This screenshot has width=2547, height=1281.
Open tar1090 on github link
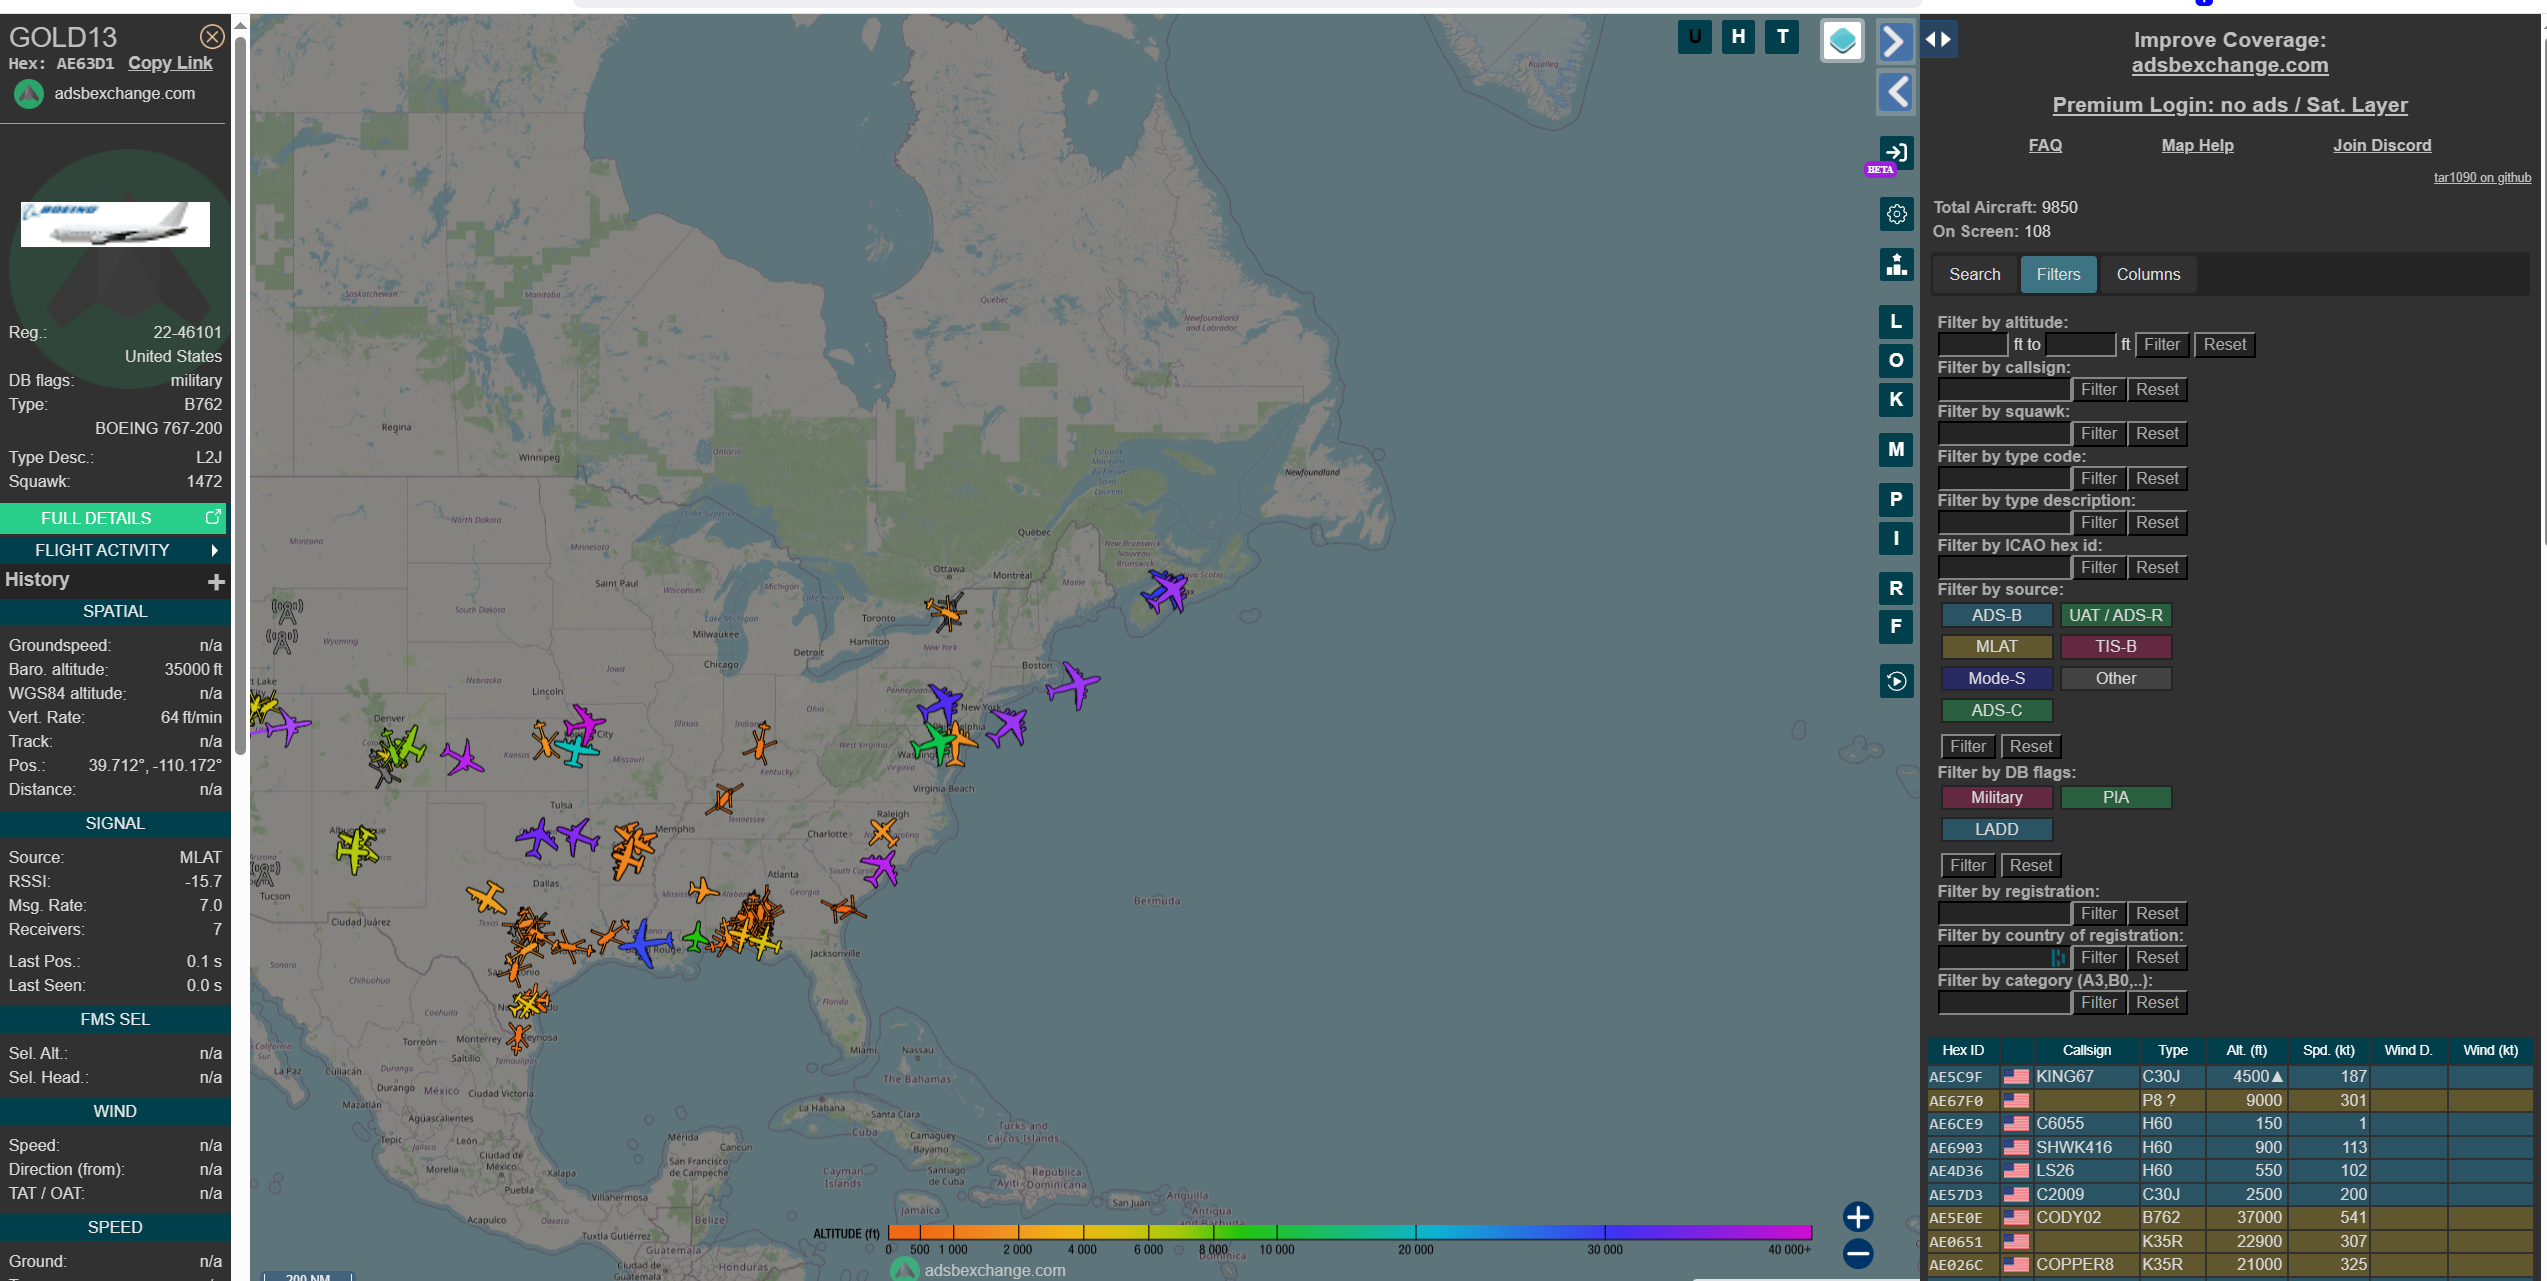tap(2482, 178)
